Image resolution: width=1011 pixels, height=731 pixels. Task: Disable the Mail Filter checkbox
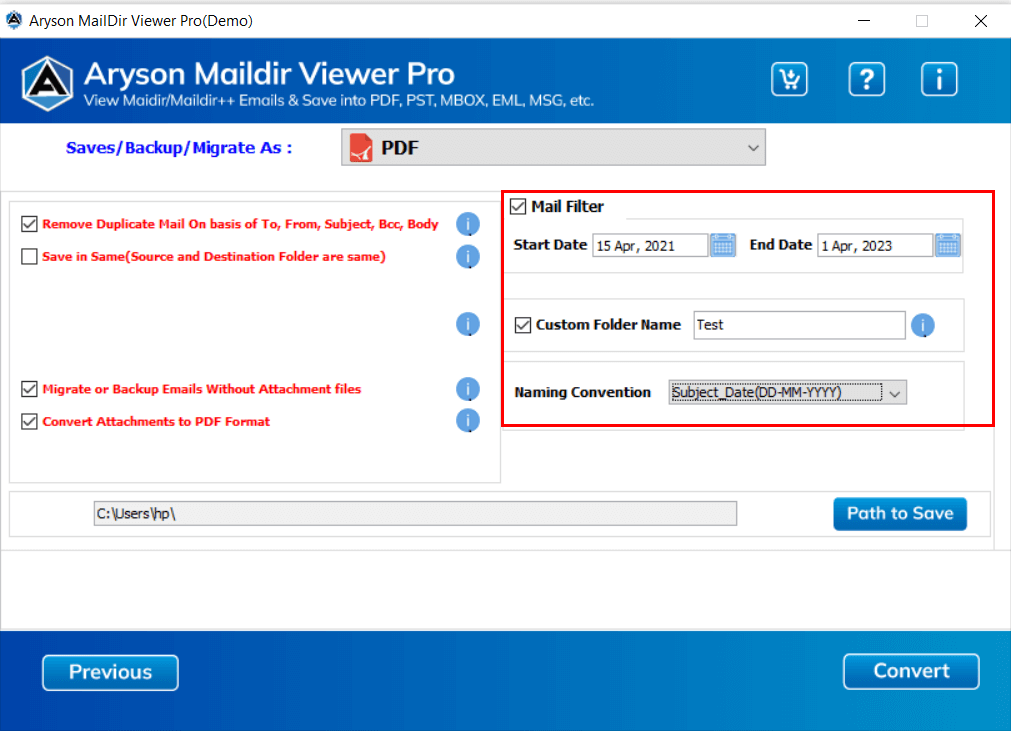pyautogui.click(x=518, y=206)
